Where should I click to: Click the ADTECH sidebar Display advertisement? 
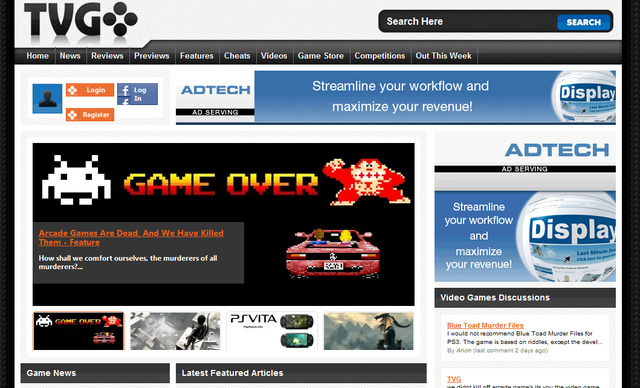[x=525, y=207]
